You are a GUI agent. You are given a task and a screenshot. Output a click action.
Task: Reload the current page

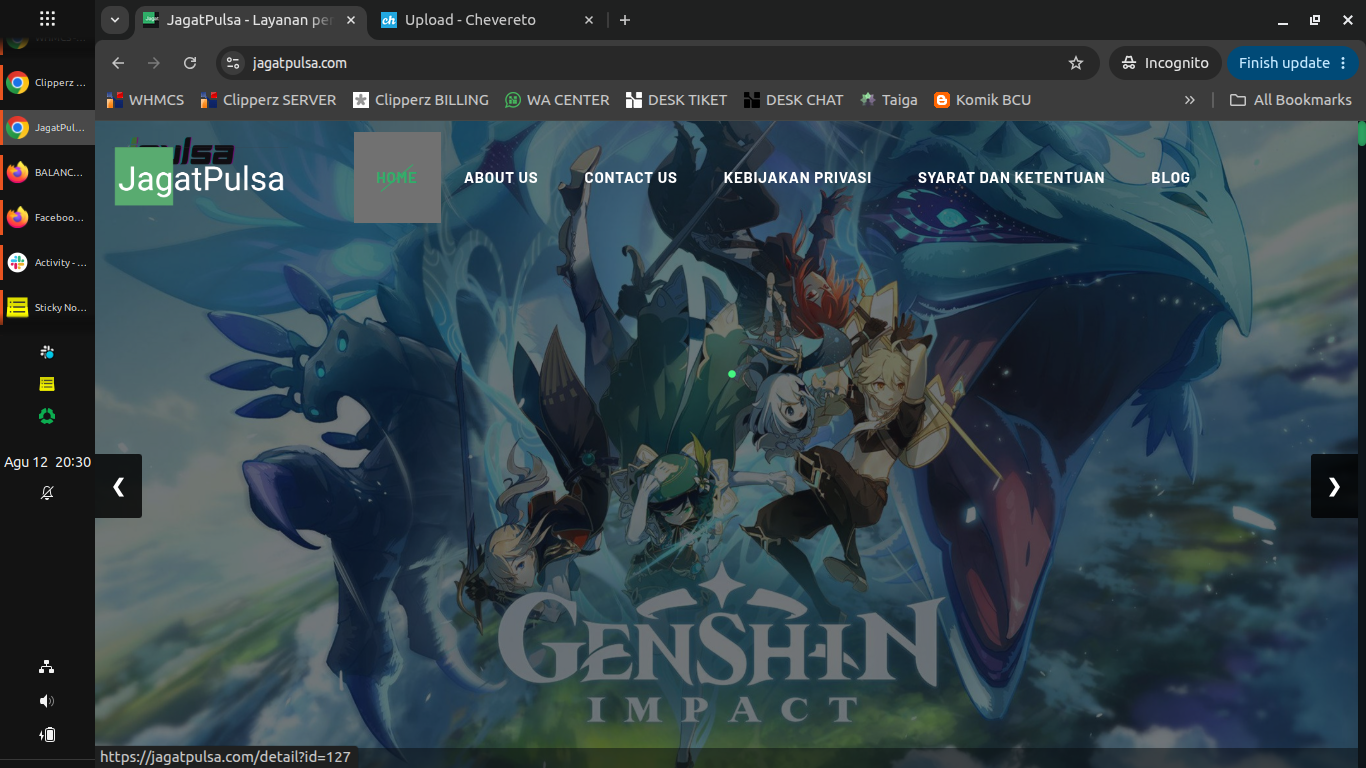(190, 63)
